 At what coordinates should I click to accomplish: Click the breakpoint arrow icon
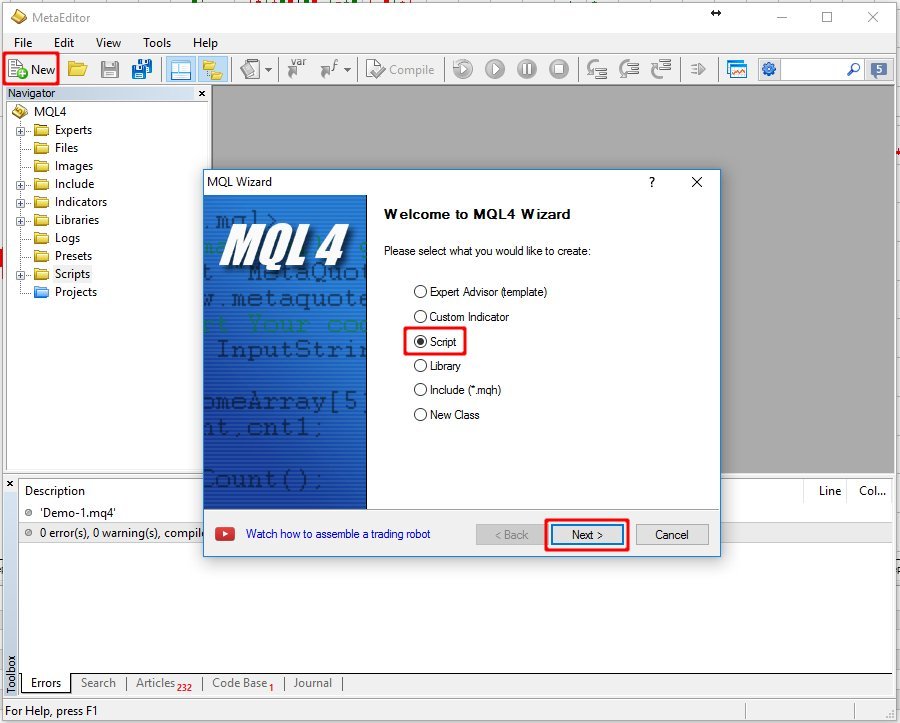point(698,69)
